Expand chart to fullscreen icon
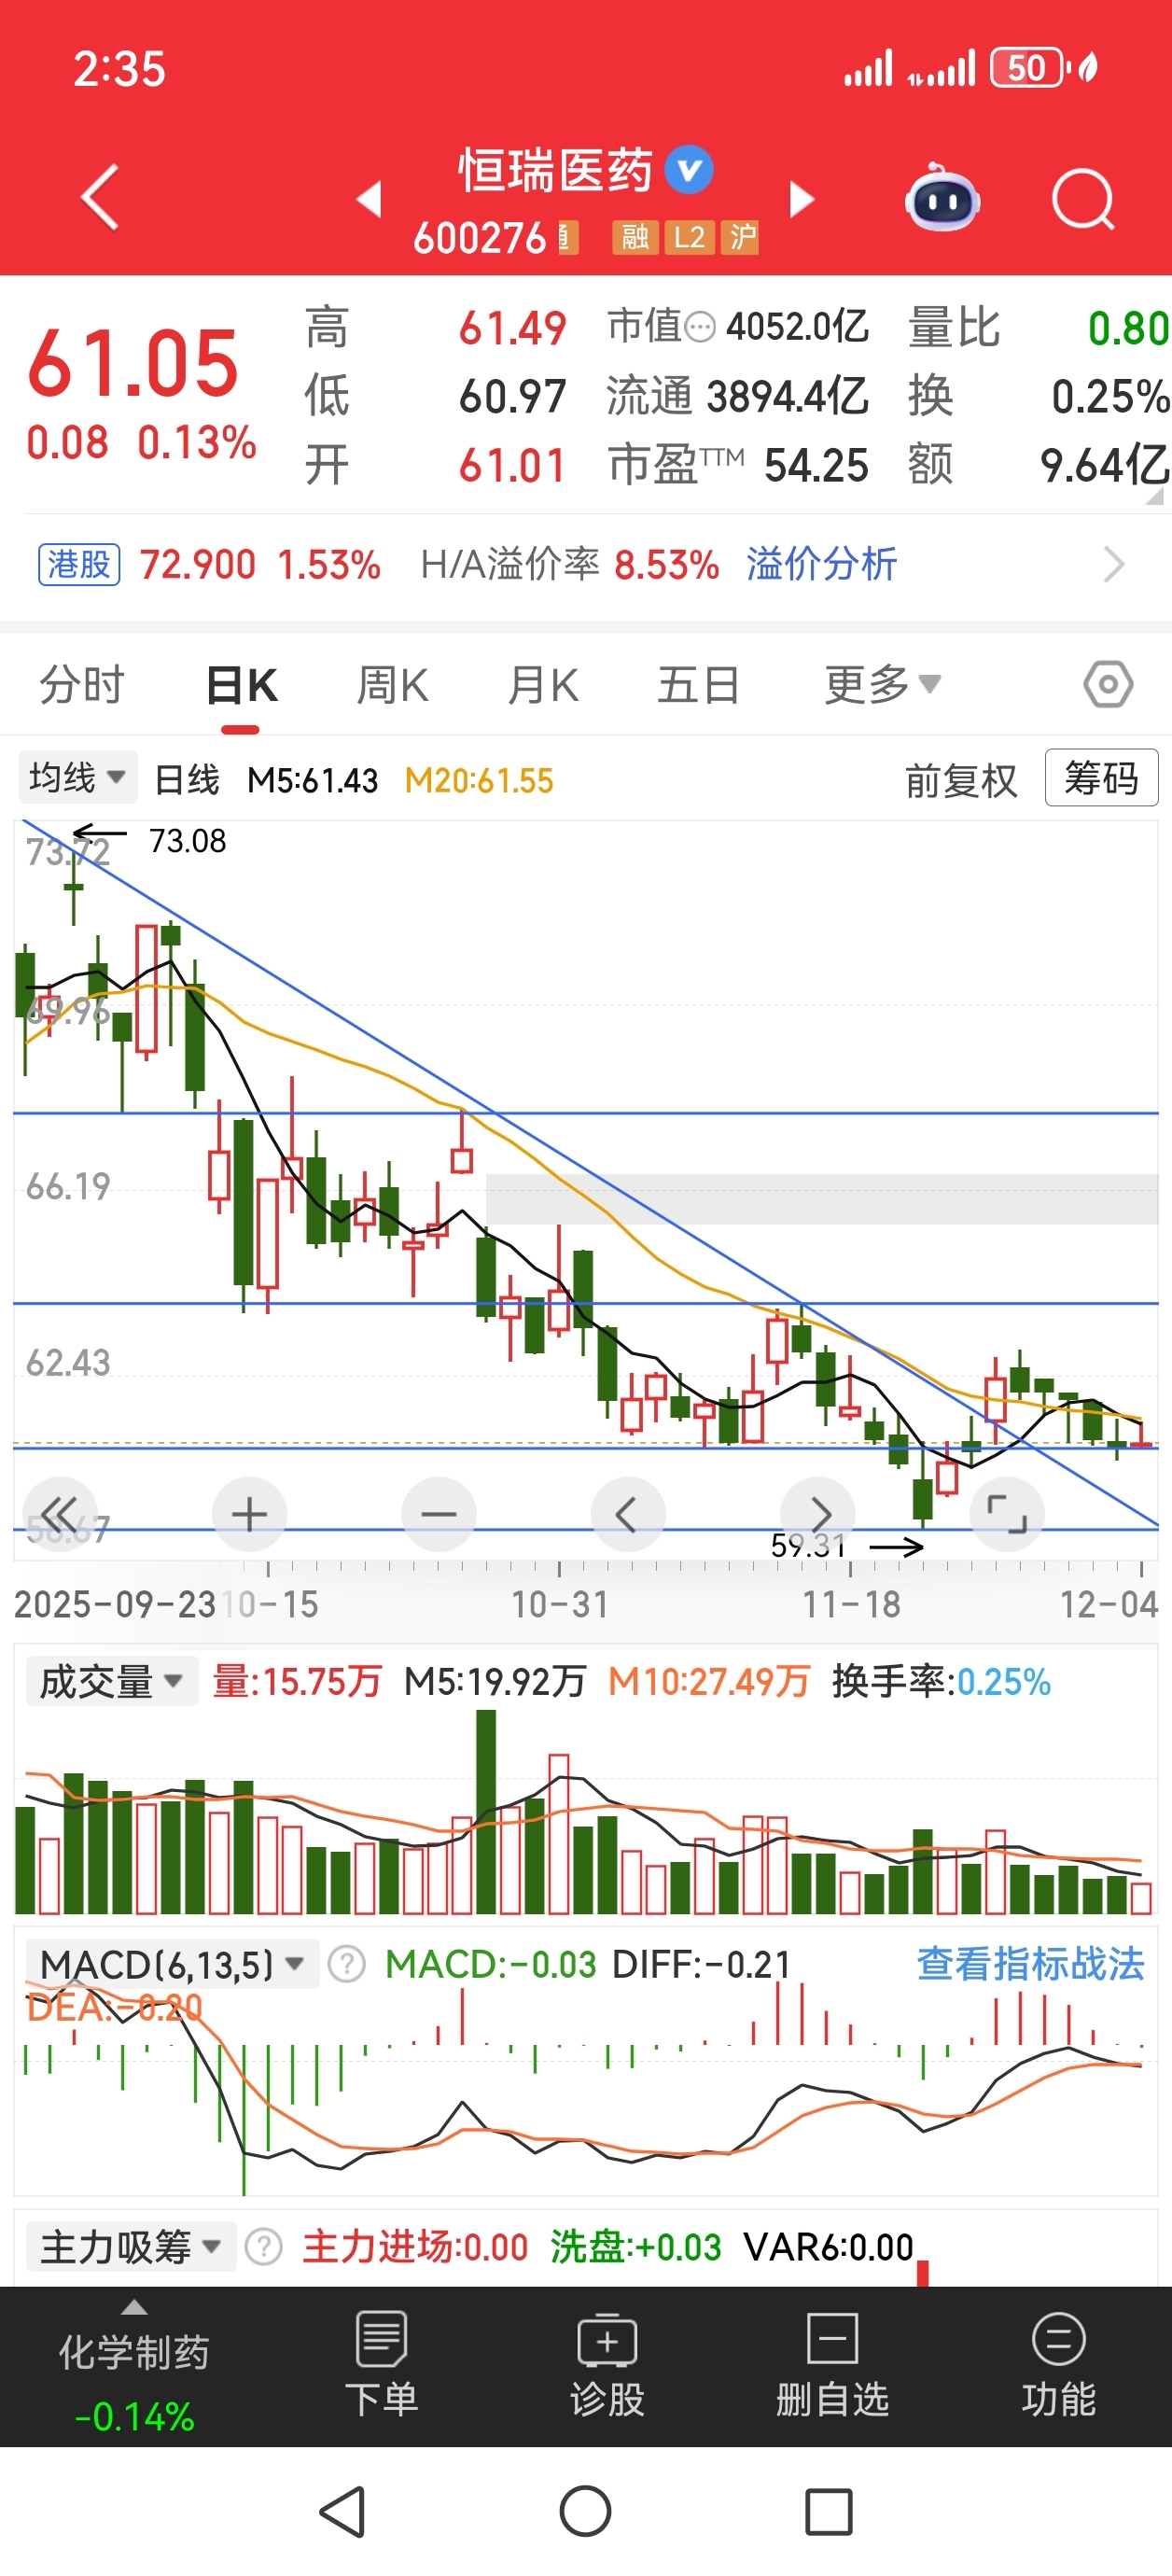Image resolution: width=1172 pixels, height=2576 pixels. point(1006,1514)
